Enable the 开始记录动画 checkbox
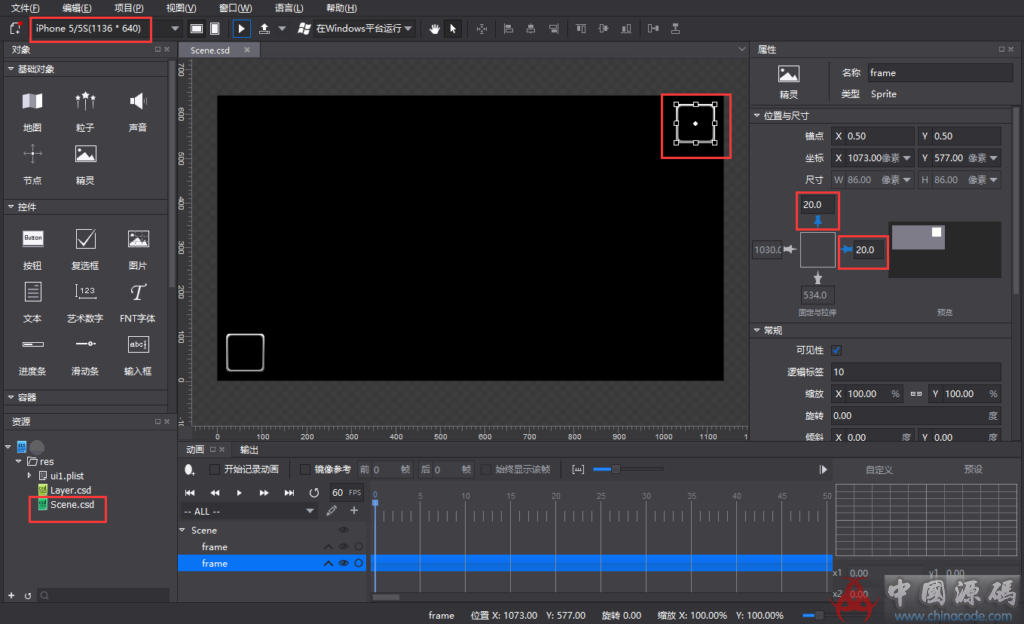This screenshot has width=1024, height=624. pos(215,469)
